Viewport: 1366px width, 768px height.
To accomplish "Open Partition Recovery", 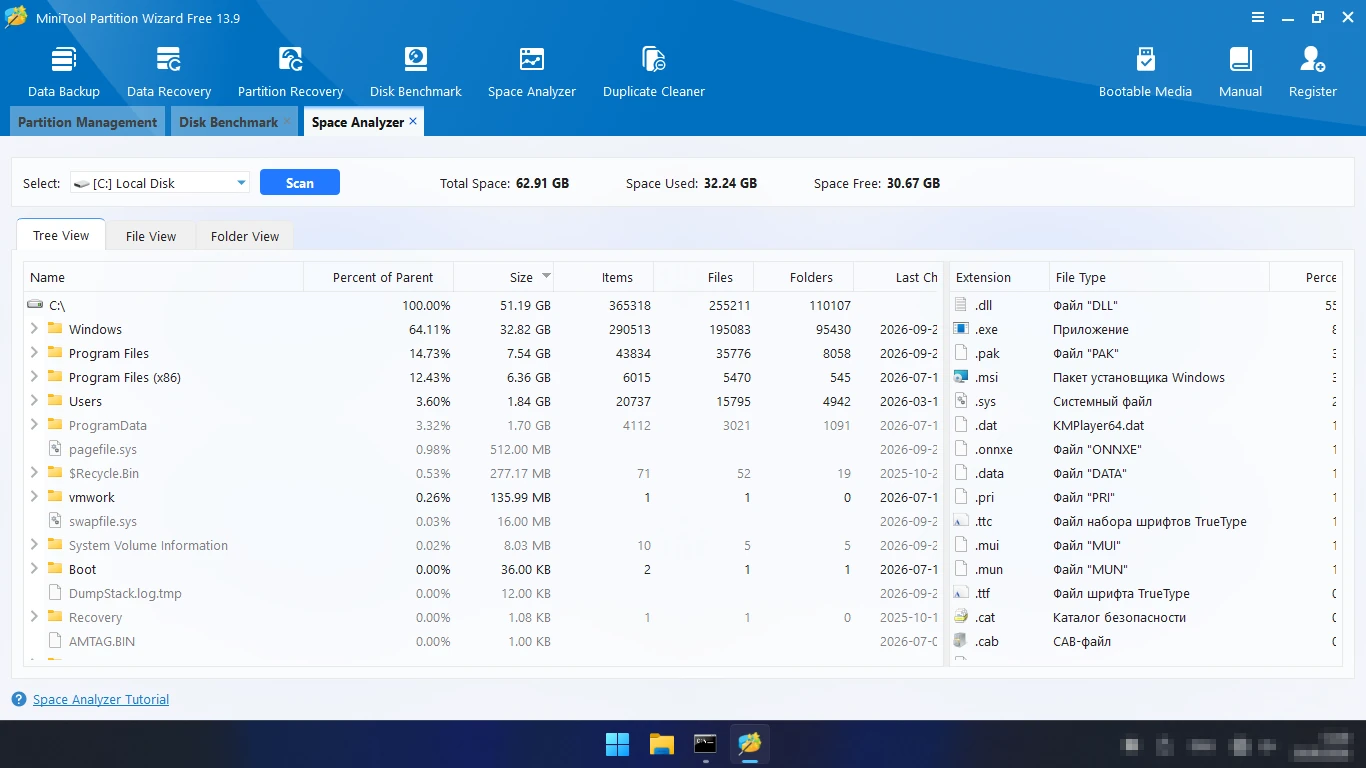I will 290,72.
